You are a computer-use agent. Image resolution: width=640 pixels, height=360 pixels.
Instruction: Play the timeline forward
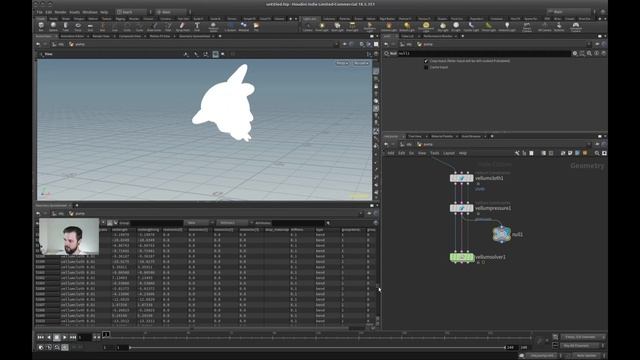tap(64, 337)
